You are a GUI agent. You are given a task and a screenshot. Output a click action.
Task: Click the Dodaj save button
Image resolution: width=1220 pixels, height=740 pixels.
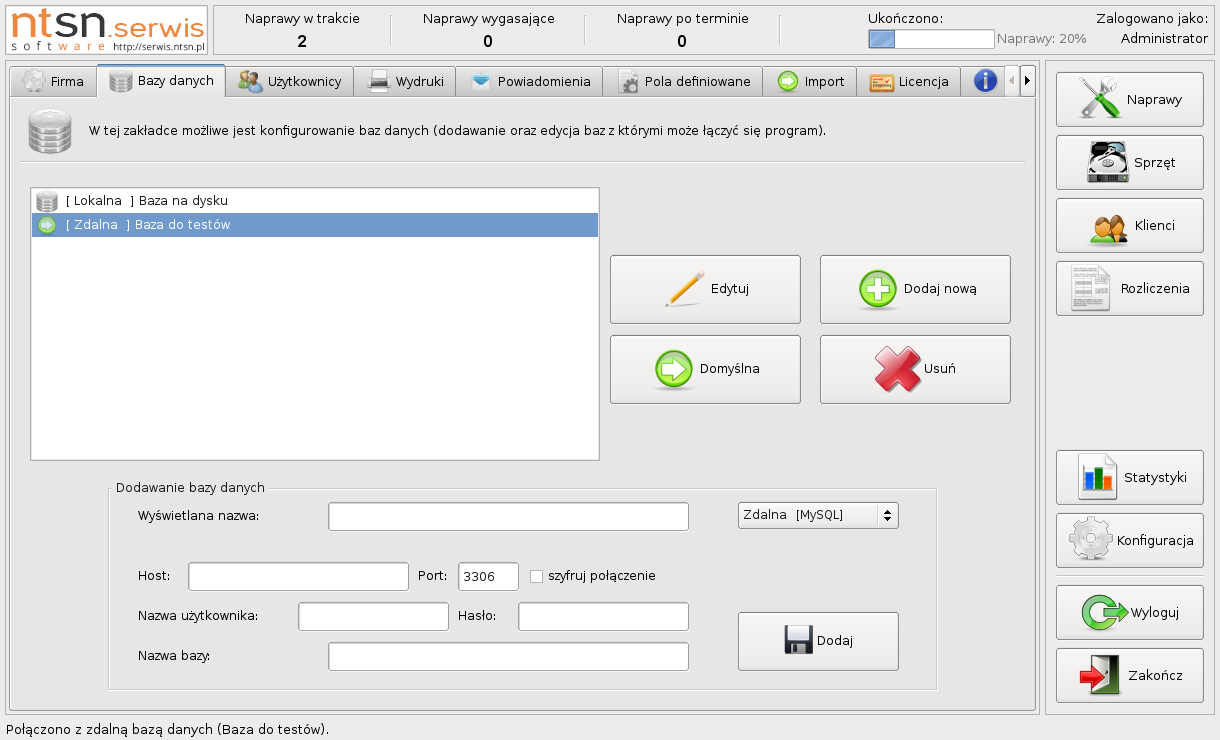[817, 641]
